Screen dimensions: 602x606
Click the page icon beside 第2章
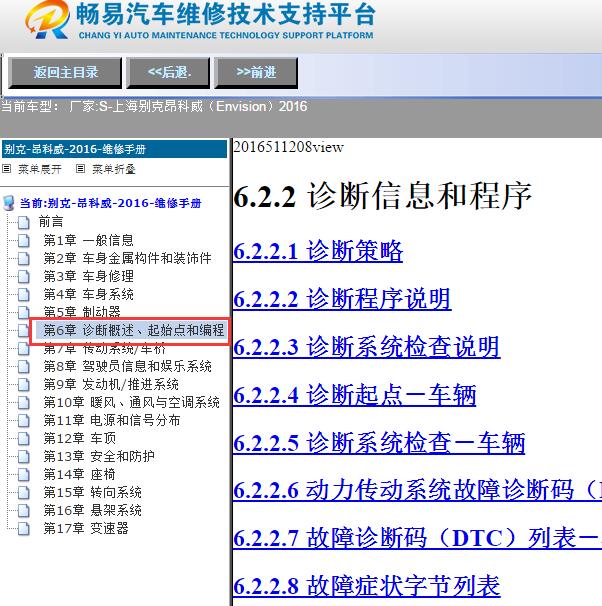(24, 259)
